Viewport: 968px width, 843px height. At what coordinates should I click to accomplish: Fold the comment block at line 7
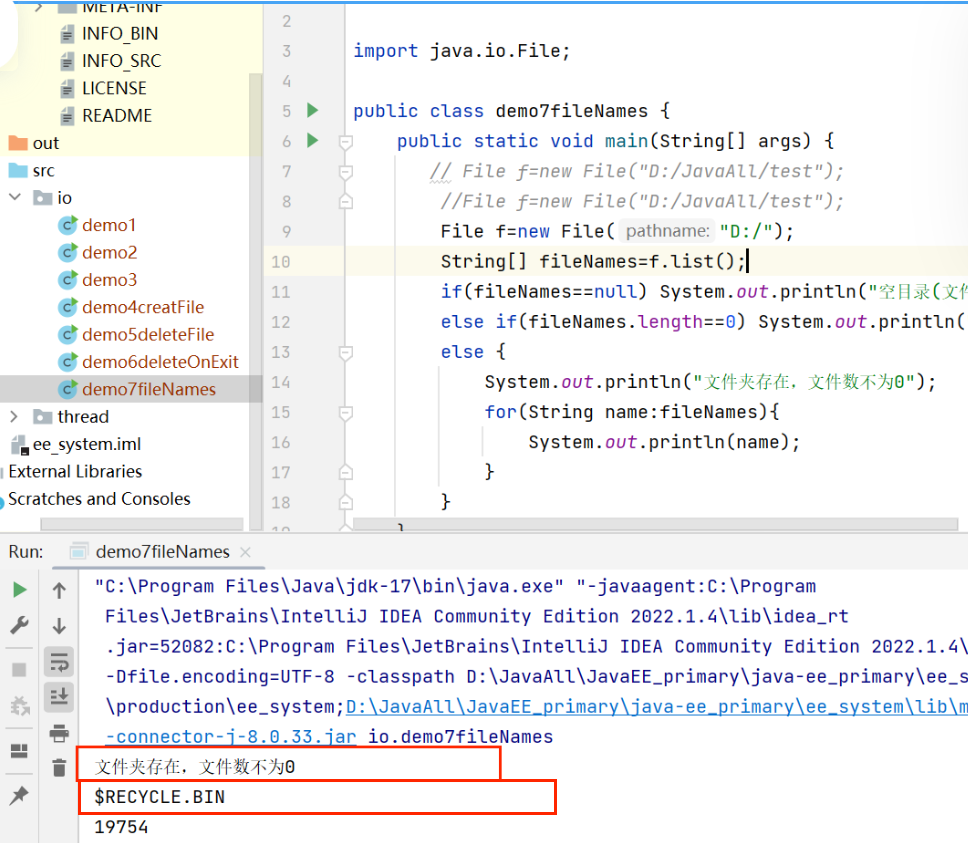346,172
